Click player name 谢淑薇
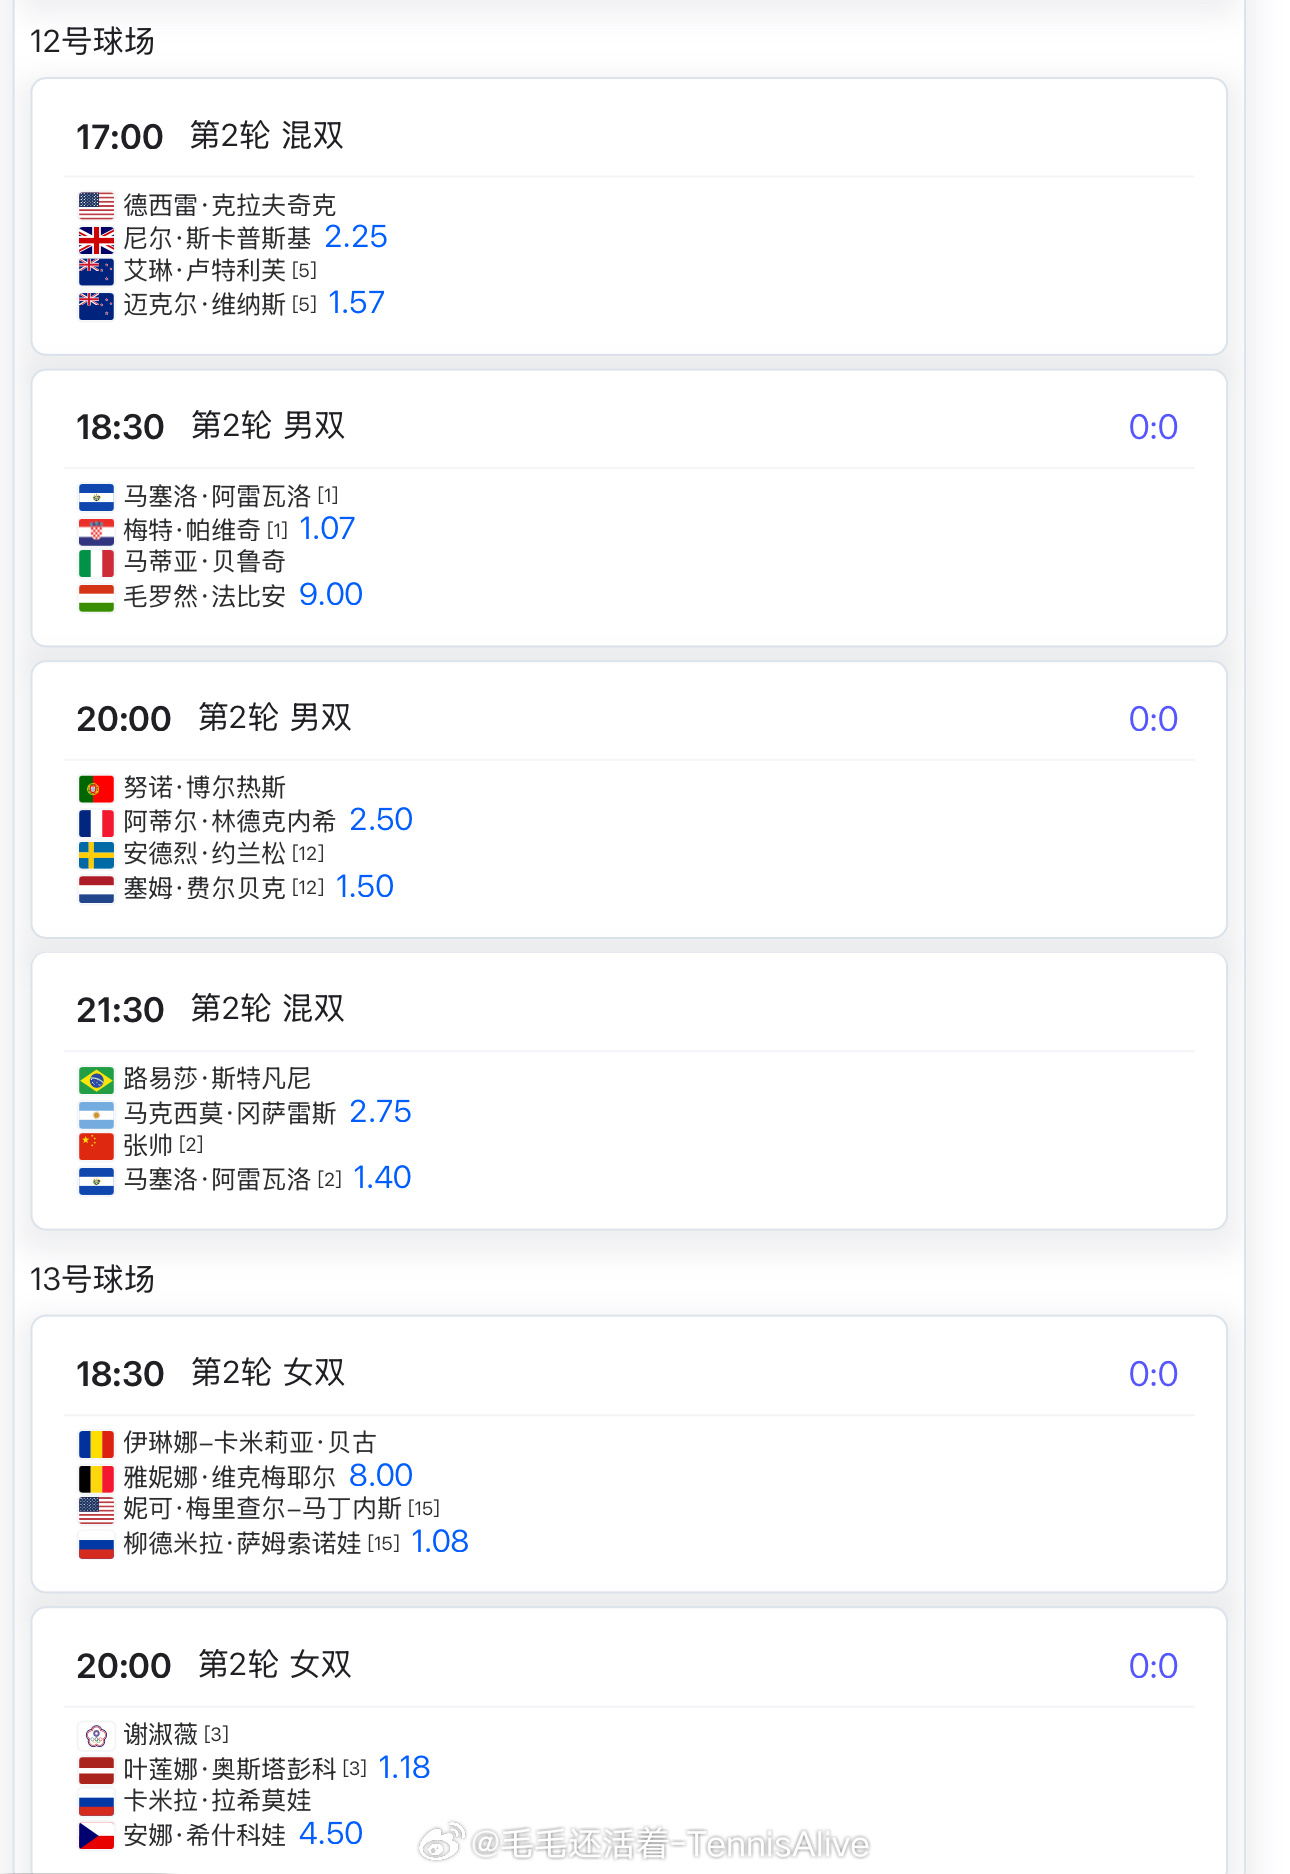Screen dimensions: 1290x1874 (161, 1734)
